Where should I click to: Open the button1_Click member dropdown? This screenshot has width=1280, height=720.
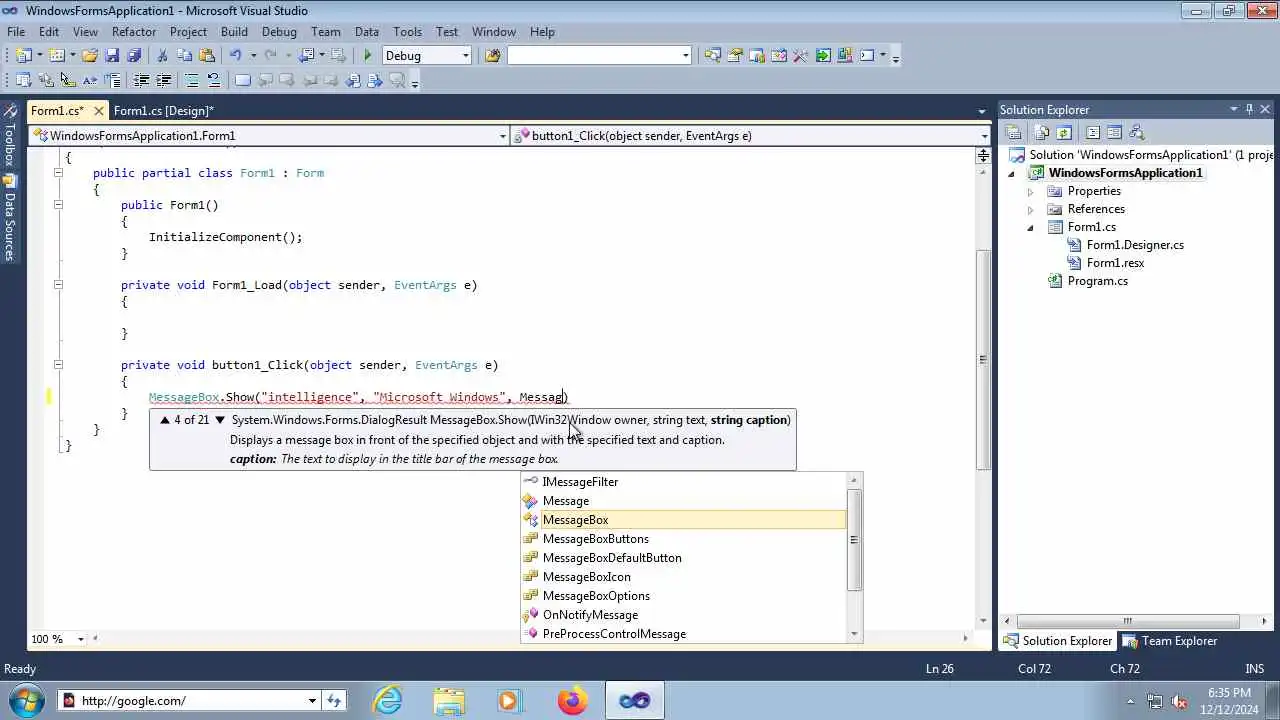click(x=984, y=136)
